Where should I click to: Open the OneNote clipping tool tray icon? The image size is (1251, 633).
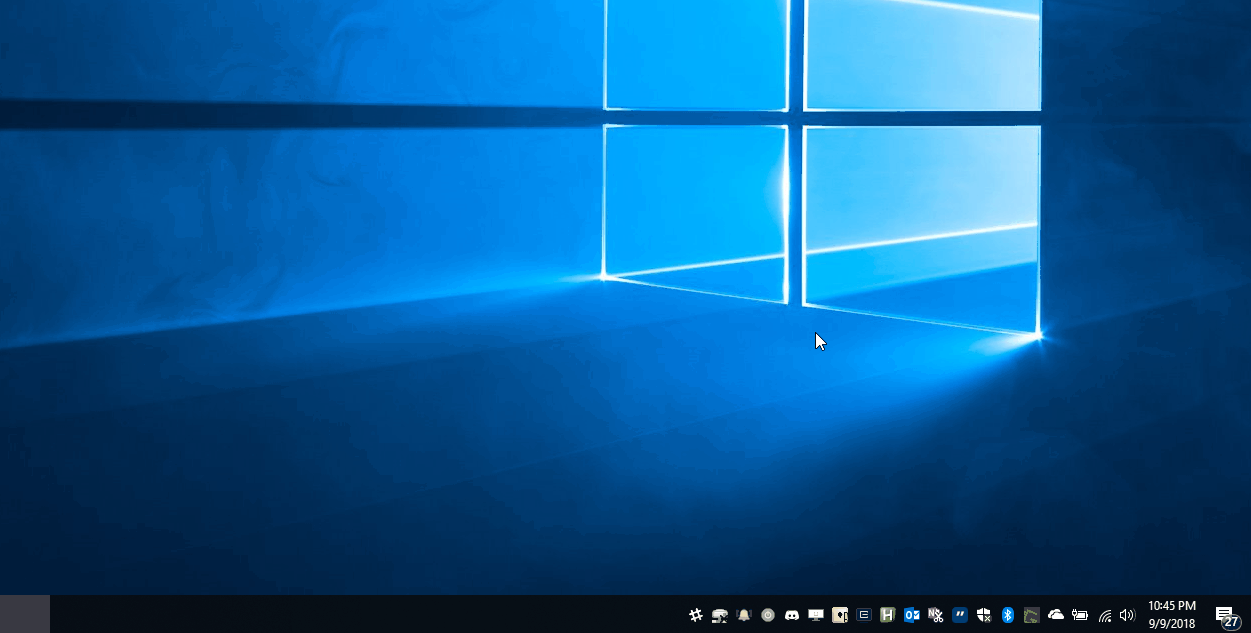coord(936,615)
